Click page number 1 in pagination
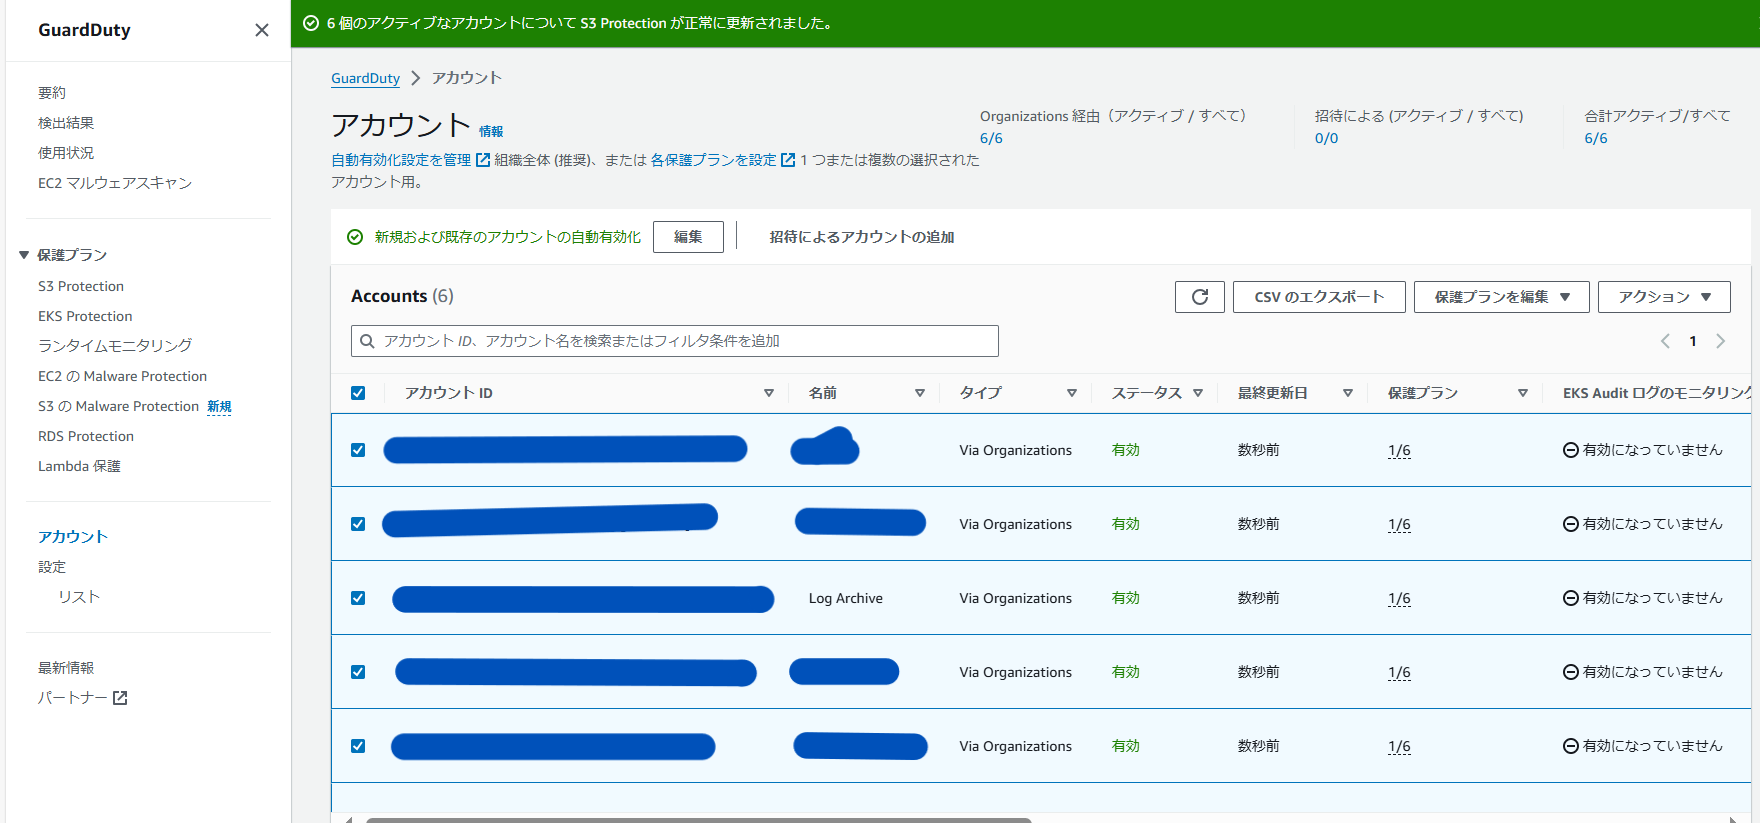 1693,341
